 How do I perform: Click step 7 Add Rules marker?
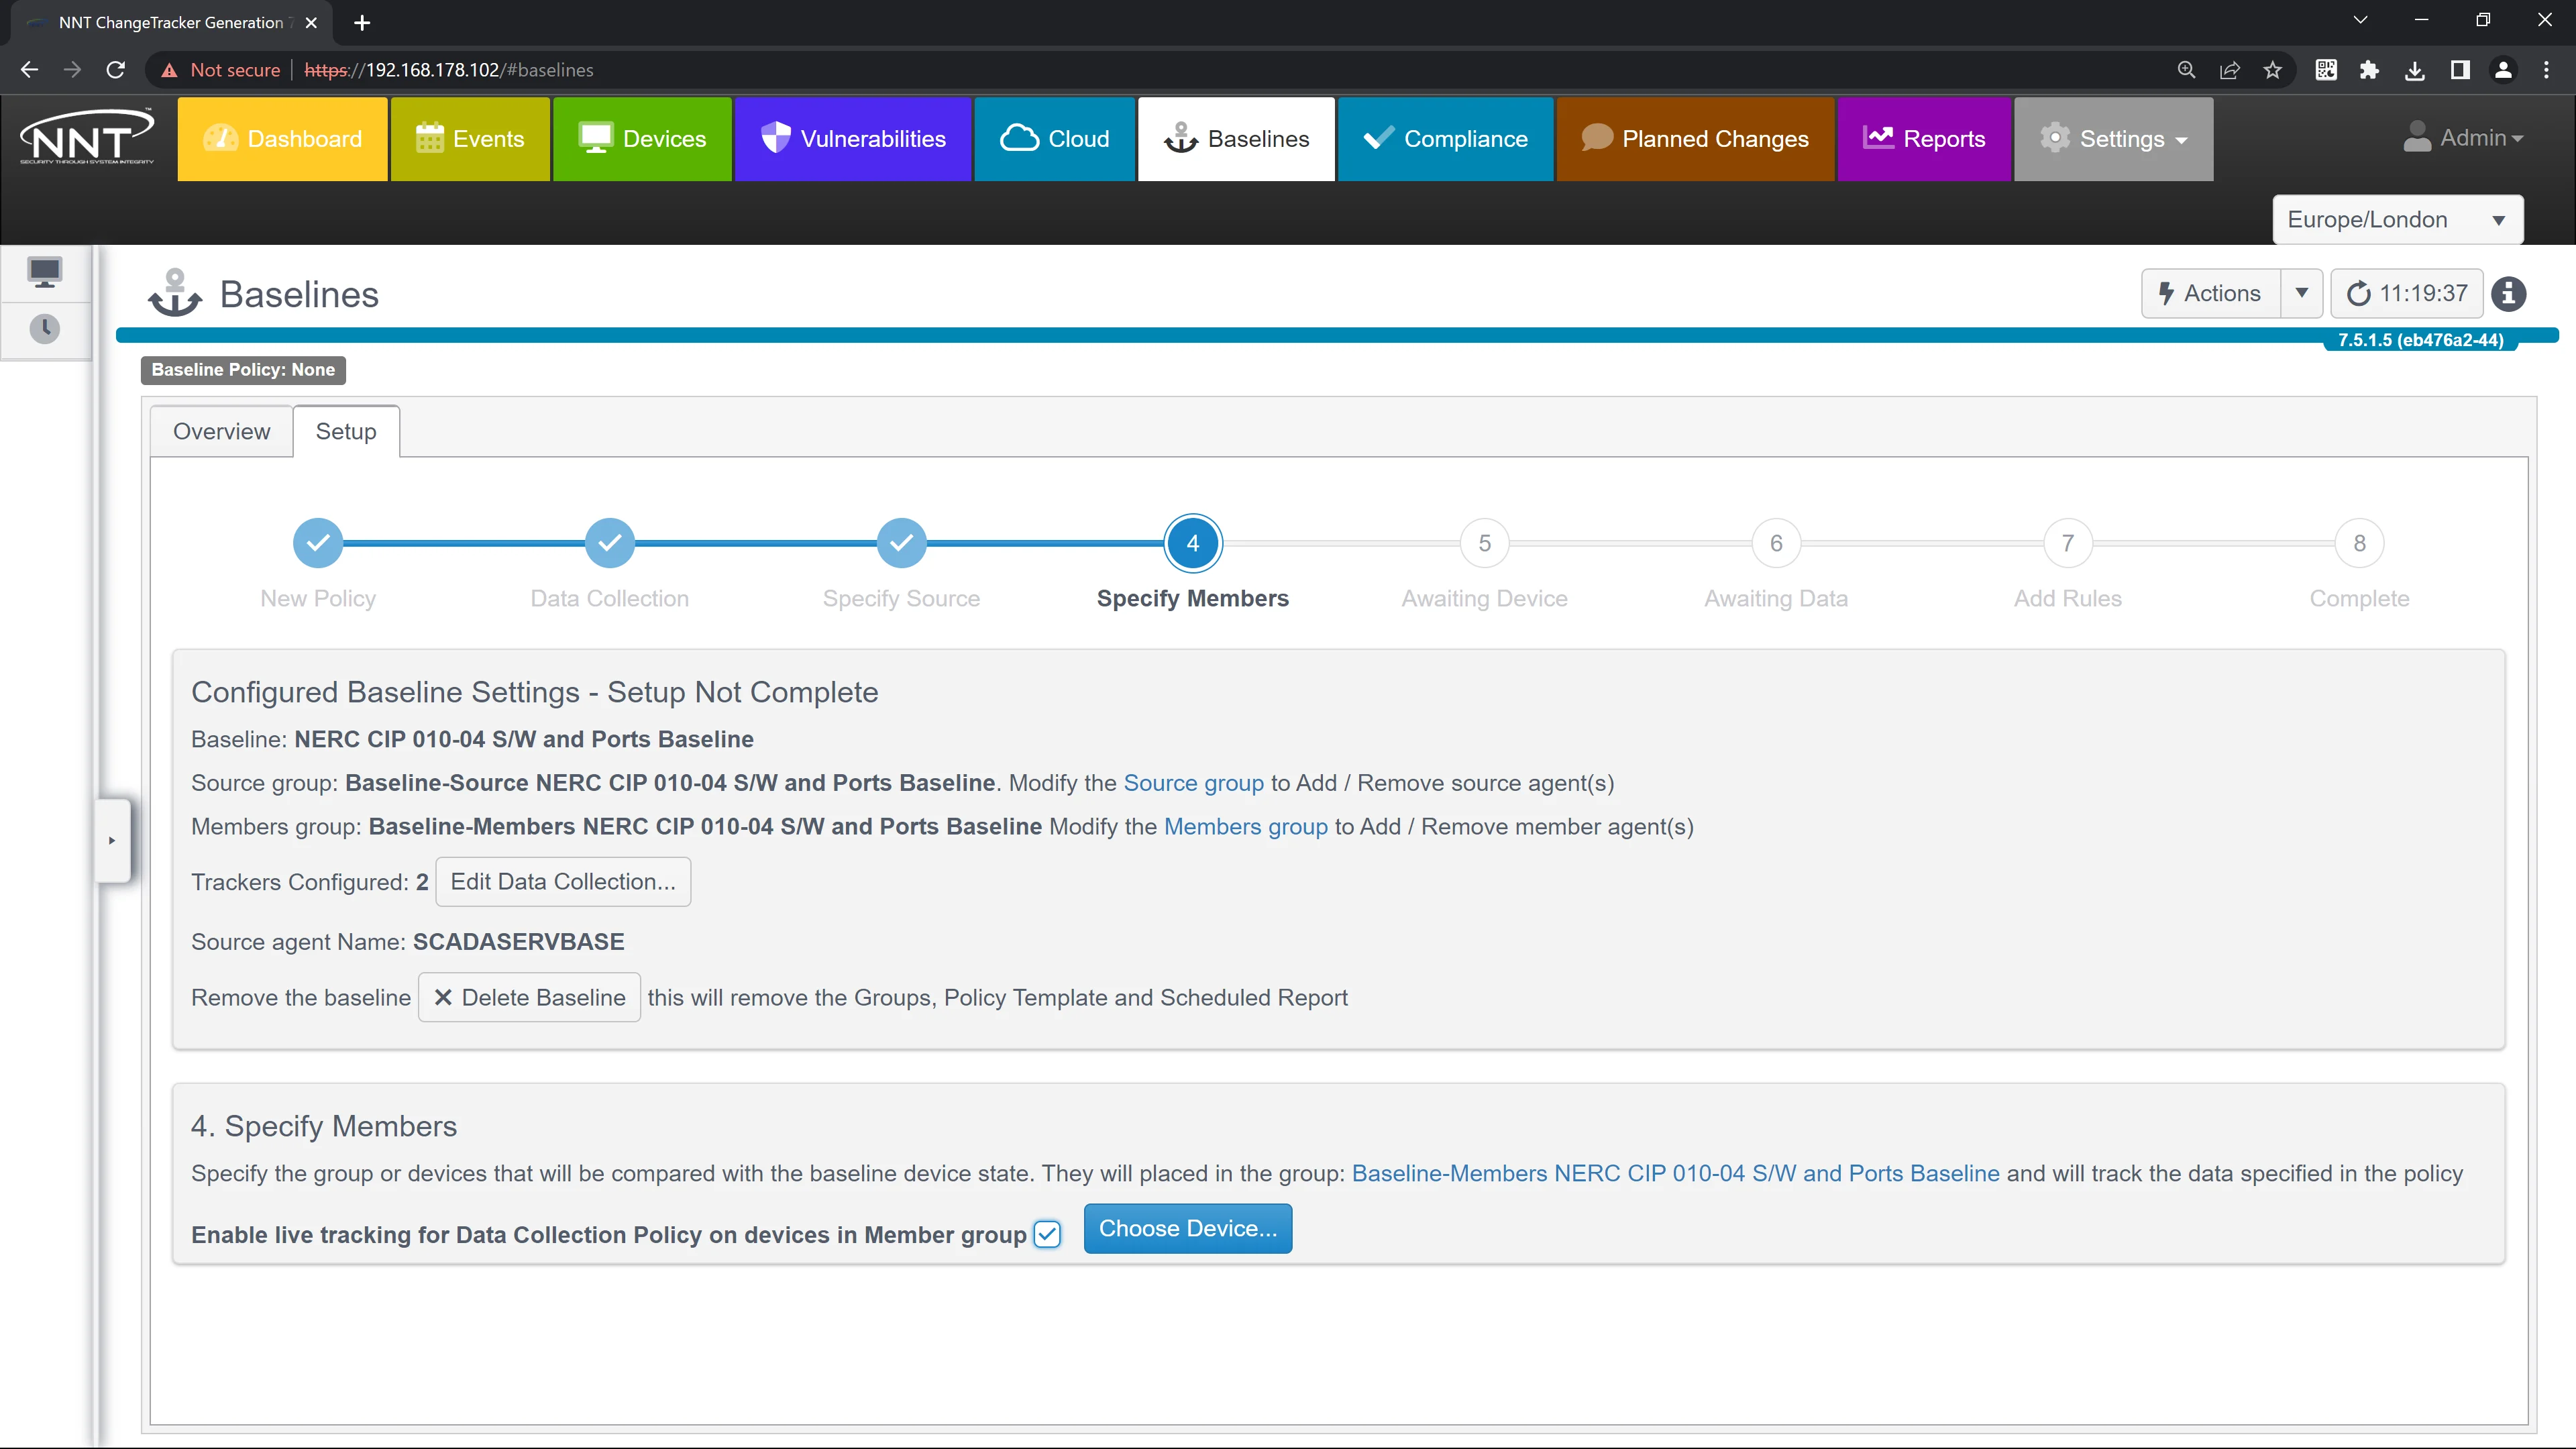pyautogui.click(x=2068, y=543)
